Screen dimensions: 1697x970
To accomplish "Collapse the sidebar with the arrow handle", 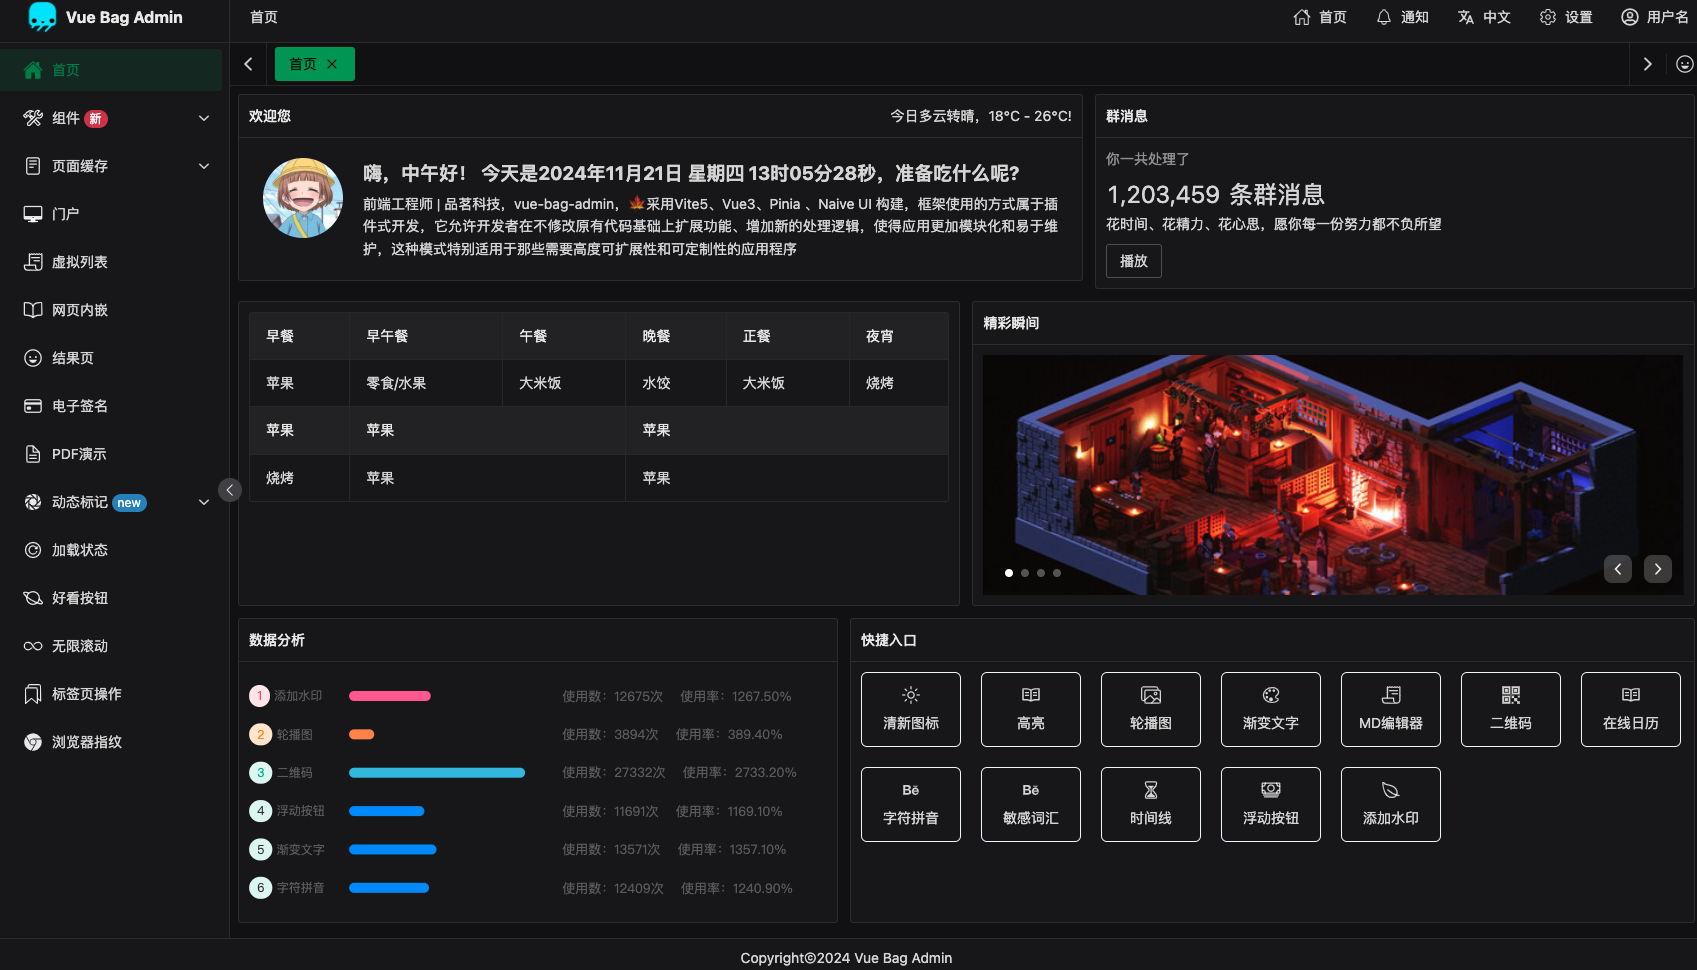I will [x=229, y=489].
